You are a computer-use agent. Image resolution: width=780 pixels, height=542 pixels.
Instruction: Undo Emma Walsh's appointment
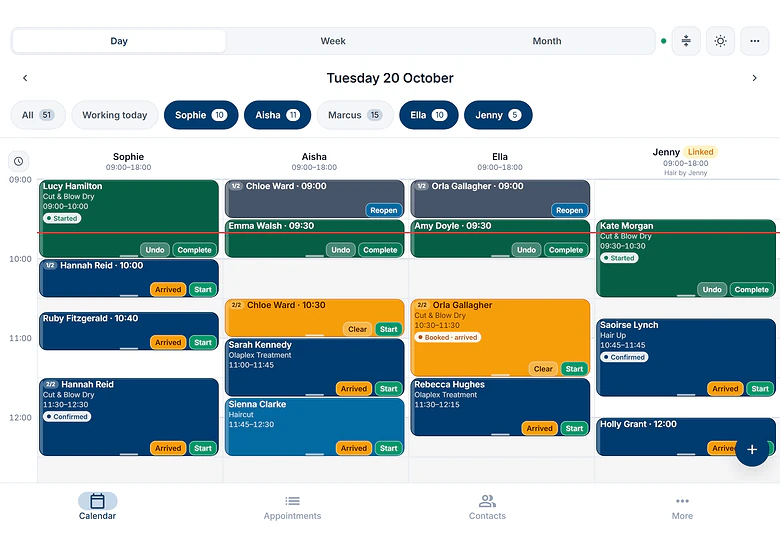point(341,250)
